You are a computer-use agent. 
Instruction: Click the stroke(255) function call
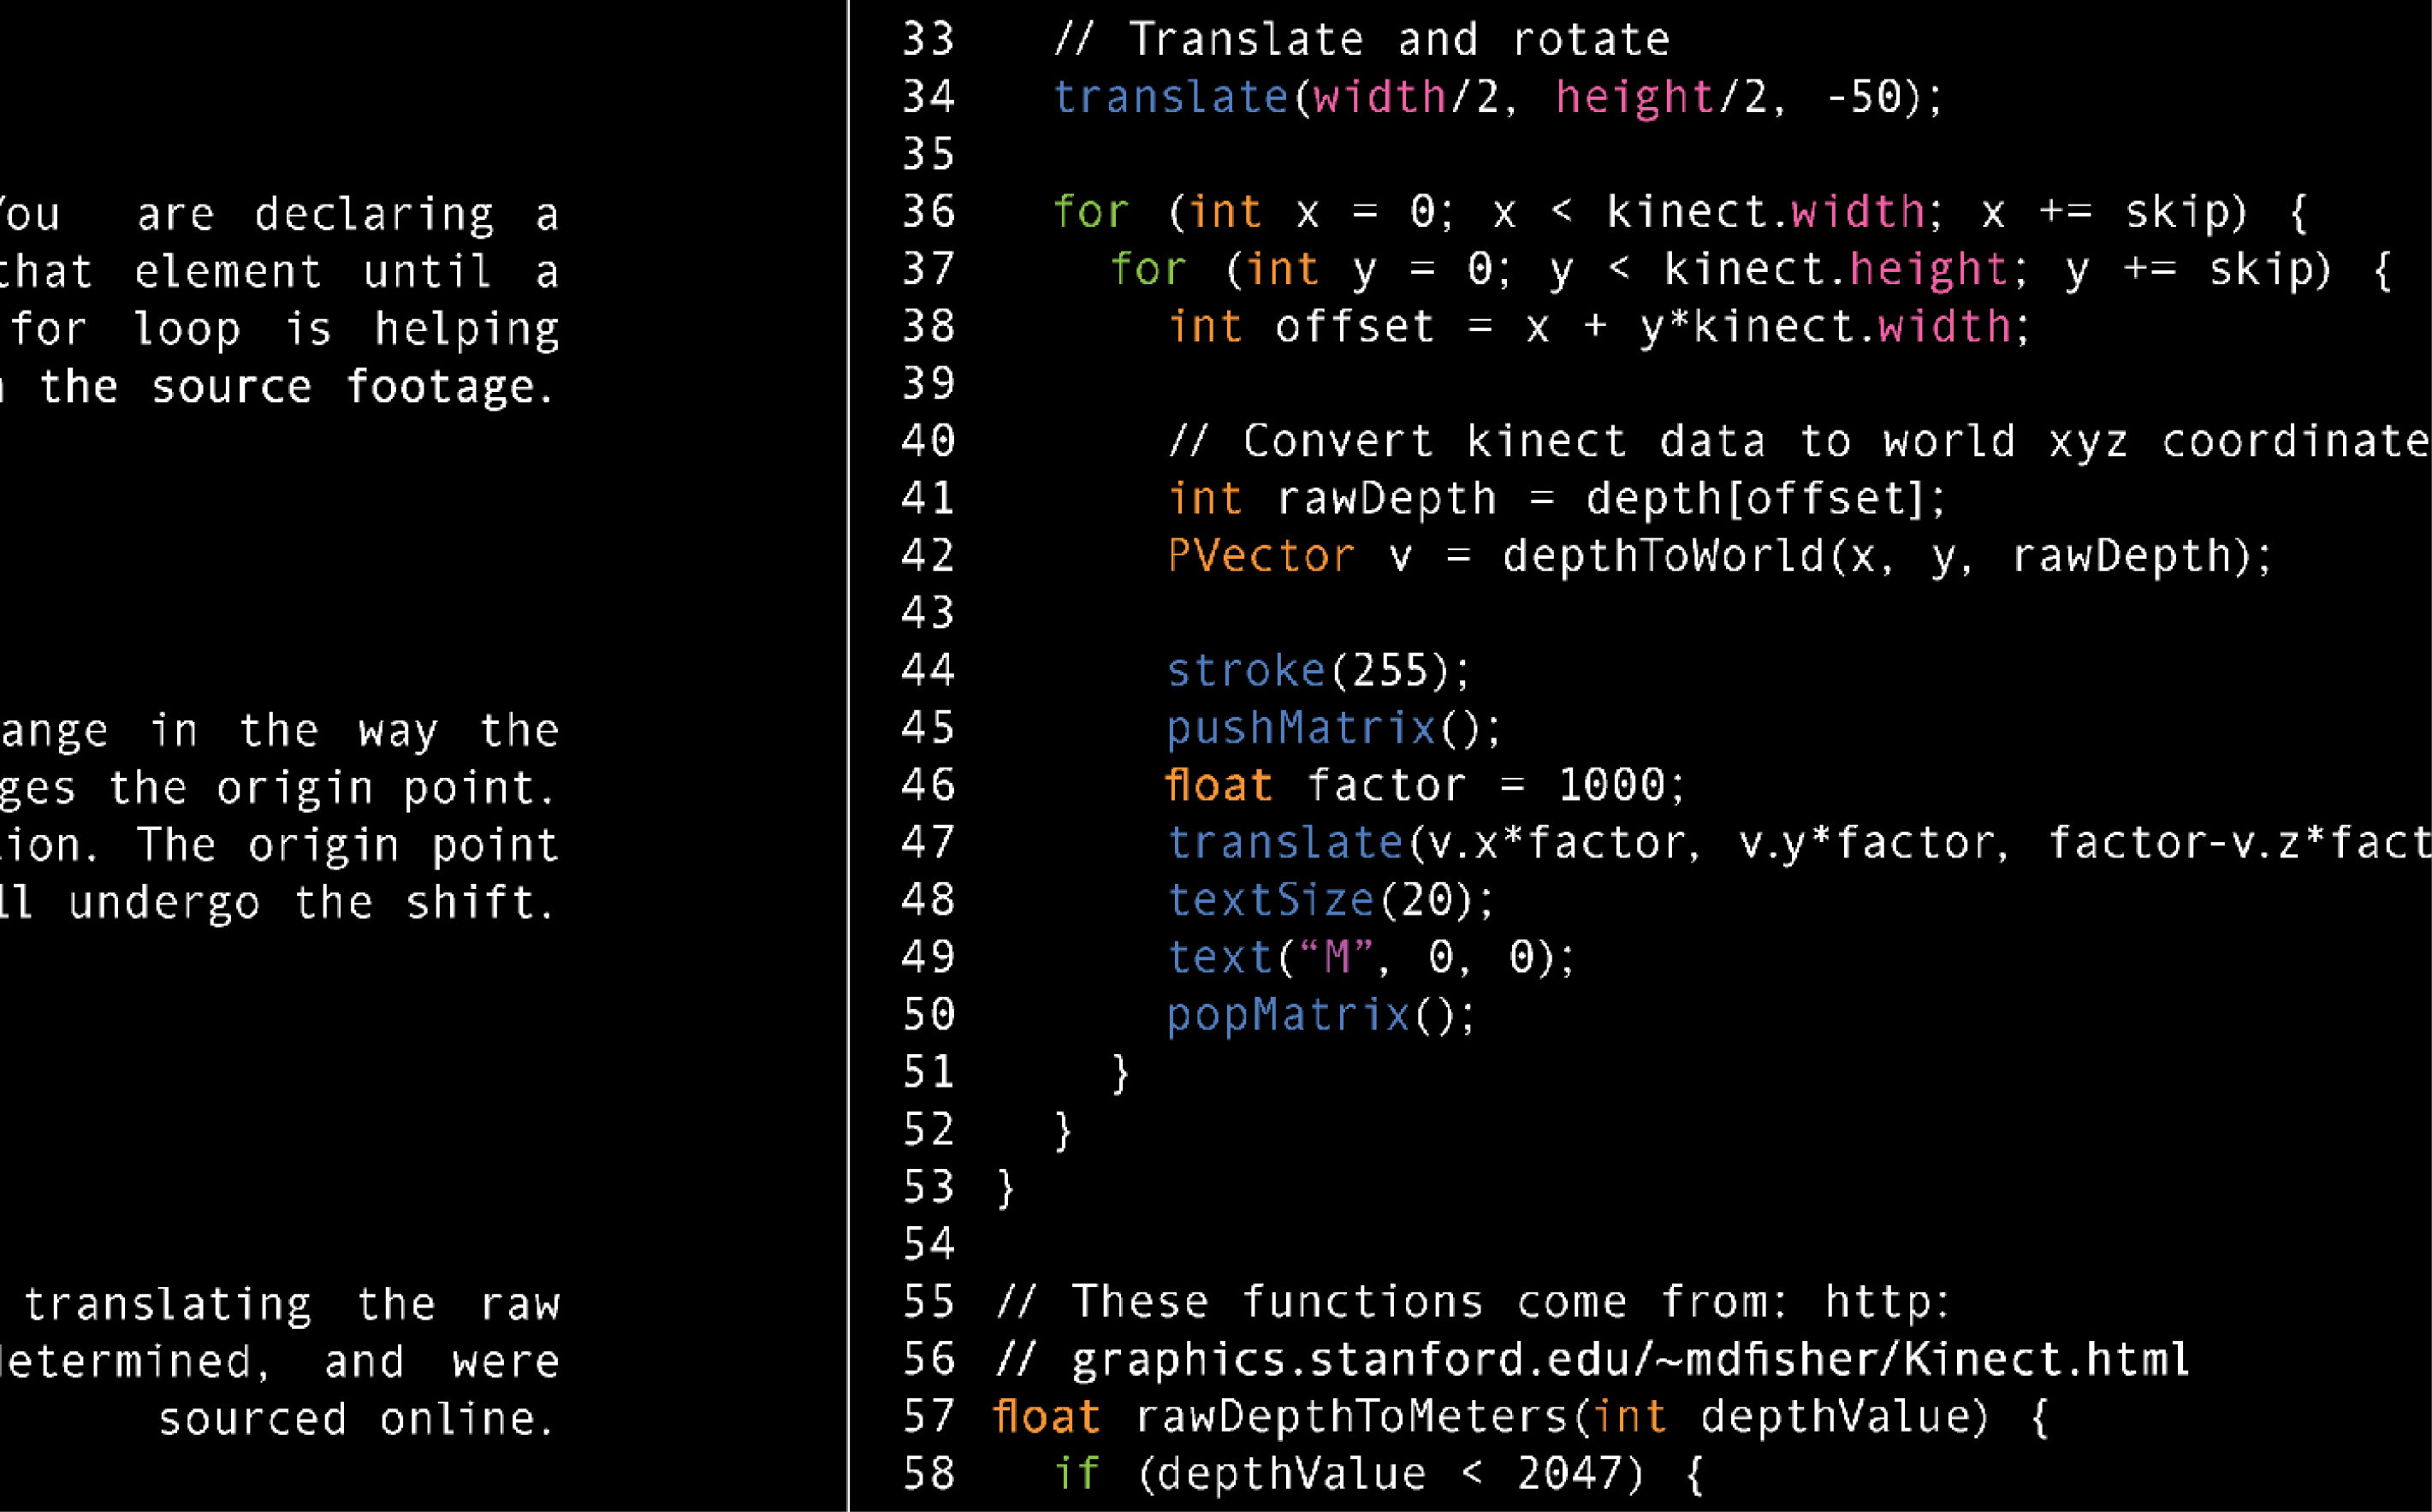coord(1317,671)
